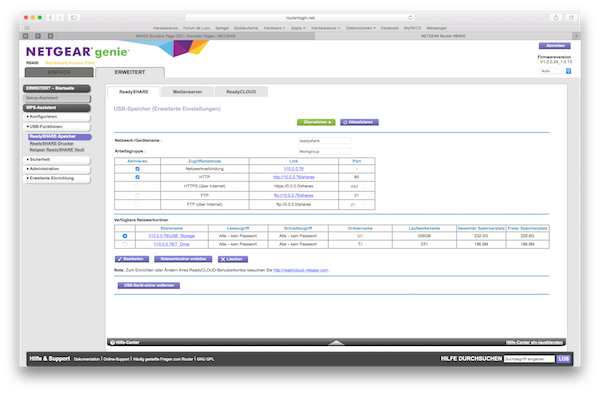
Task: Click USB-Gerät sicher entfernen button
Action: pyautogui.click(x=148, y=285)
